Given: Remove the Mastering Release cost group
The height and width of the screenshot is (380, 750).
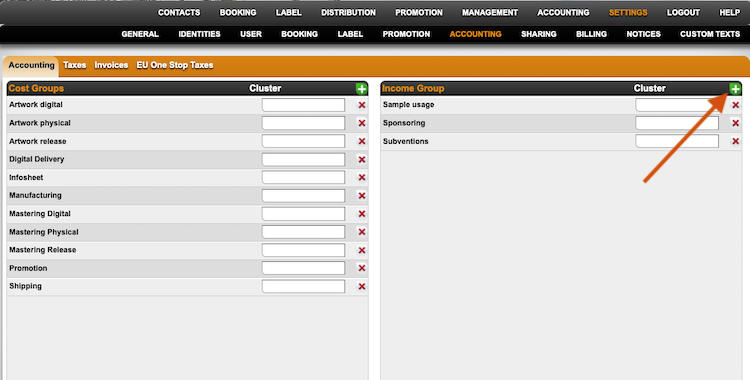Looking at the screenshot, I should point(362,250).
